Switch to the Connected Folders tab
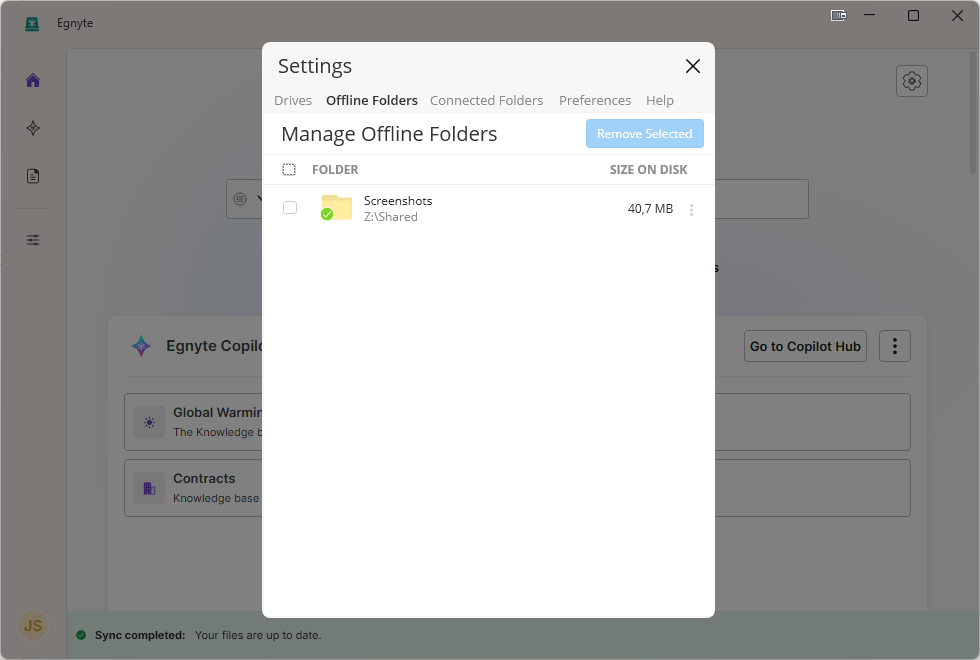 (x=487, y=100)
